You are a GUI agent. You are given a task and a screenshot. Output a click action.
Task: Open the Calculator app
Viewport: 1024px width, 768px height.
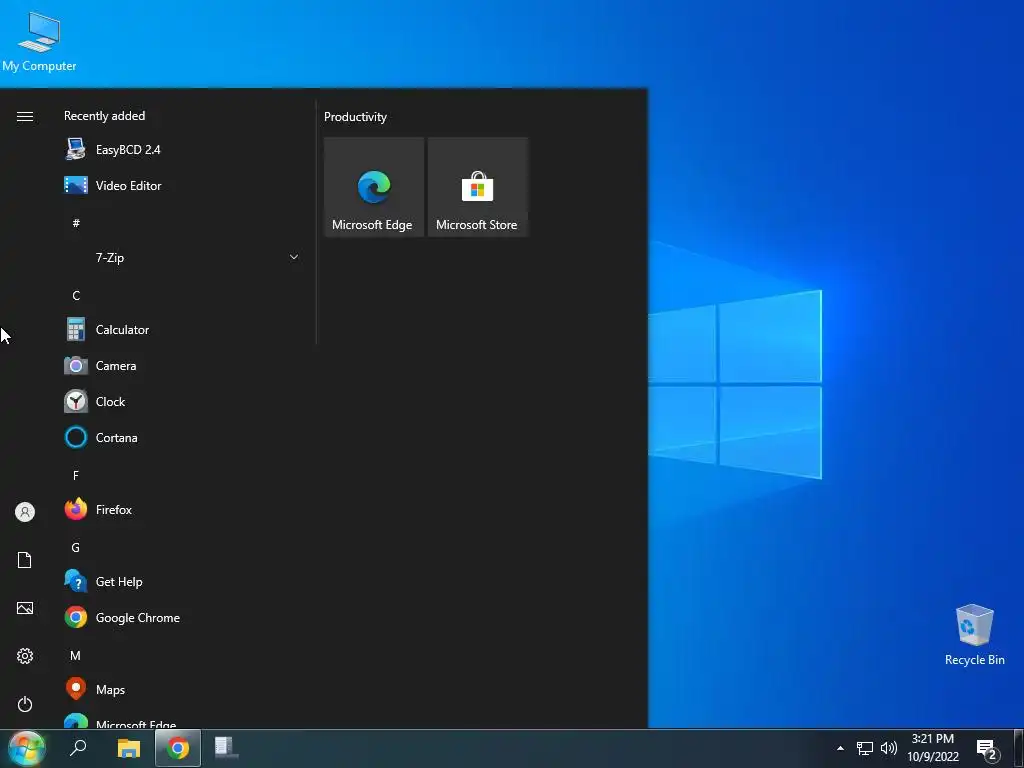[182, 330]
